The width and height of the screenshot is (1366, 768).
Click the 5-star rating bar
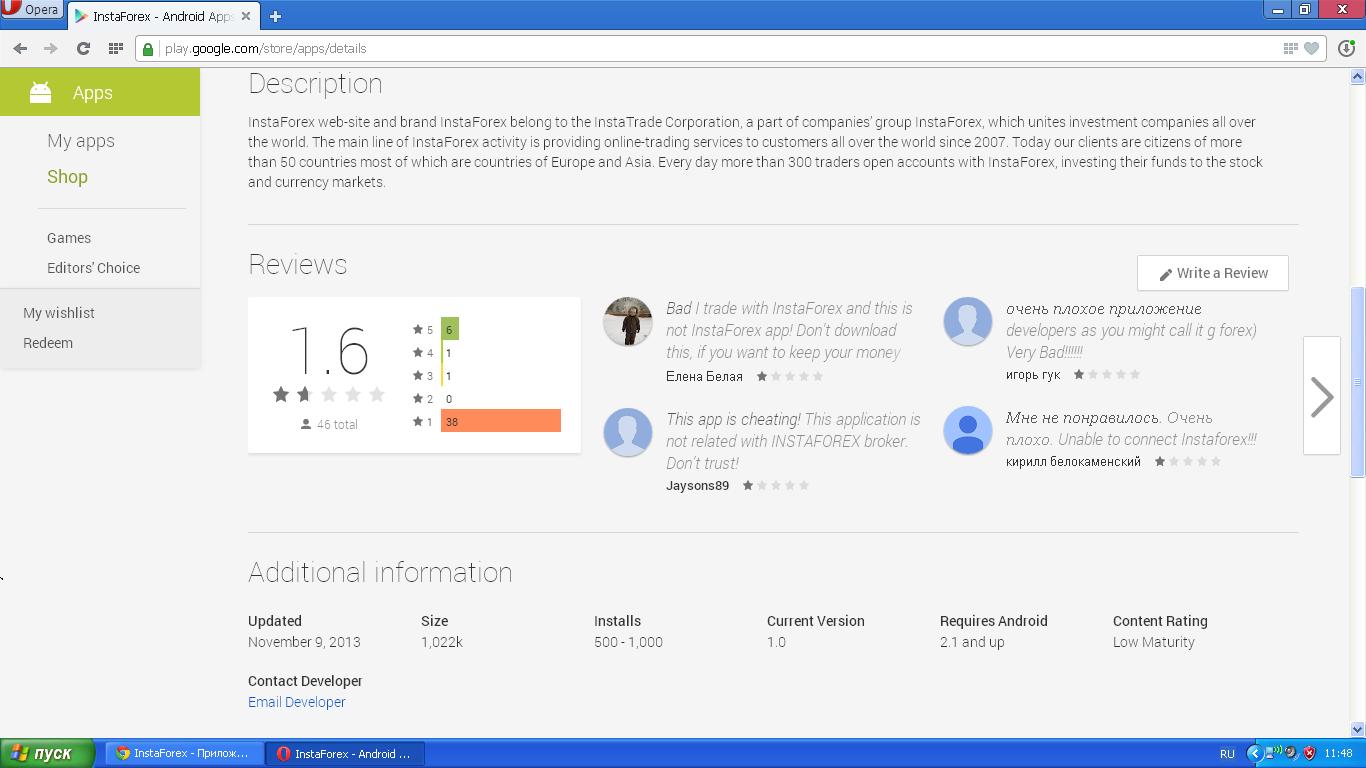coord(450,329)
